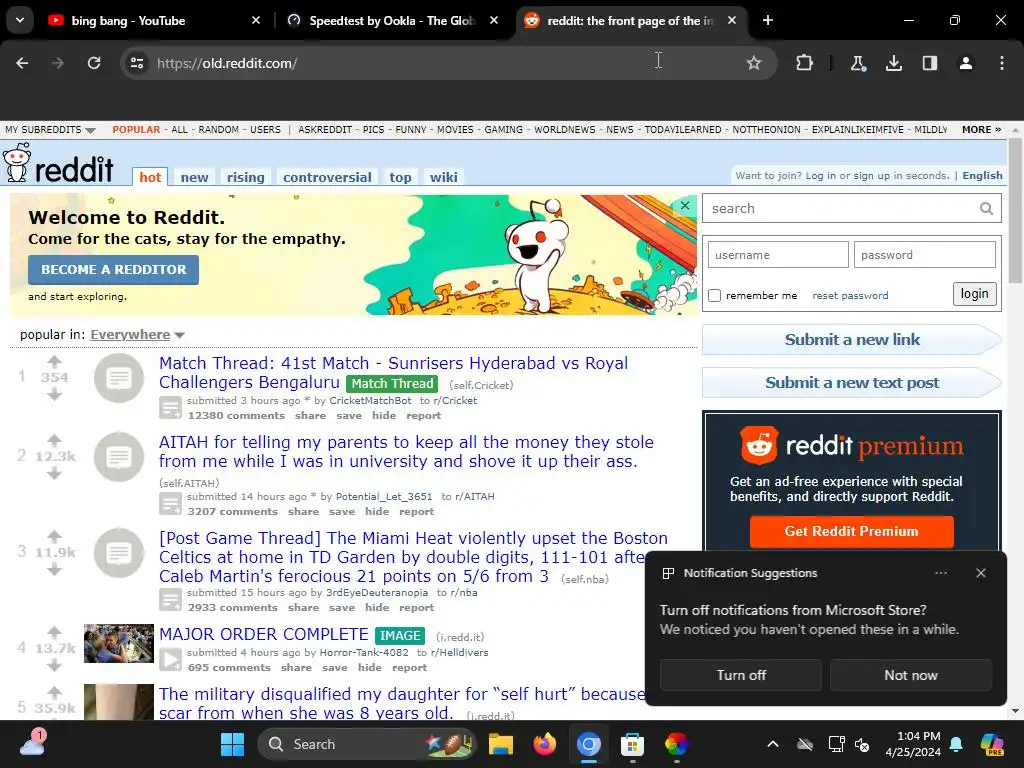Open site information icon in address bar
The width and height of the screenshot is (1024, 768).
coord(137,63)
